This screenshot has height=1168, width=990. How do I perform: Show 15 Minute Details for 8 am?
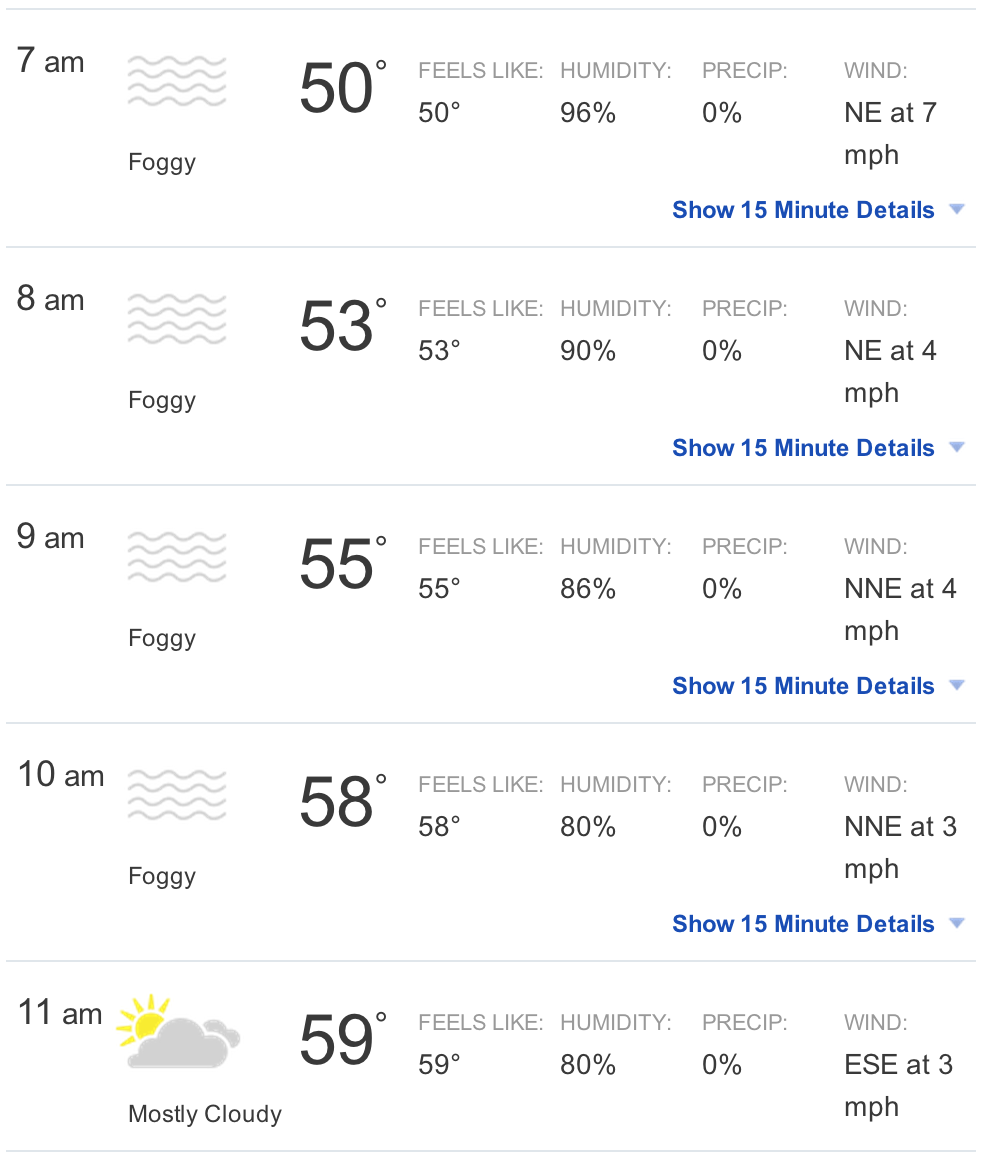[x=803, y=448]
